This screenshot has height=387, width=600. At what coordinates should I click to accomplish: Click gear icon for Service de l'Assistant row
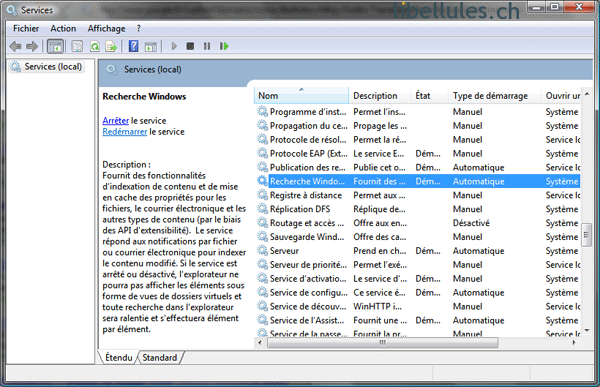click(262, 320)
